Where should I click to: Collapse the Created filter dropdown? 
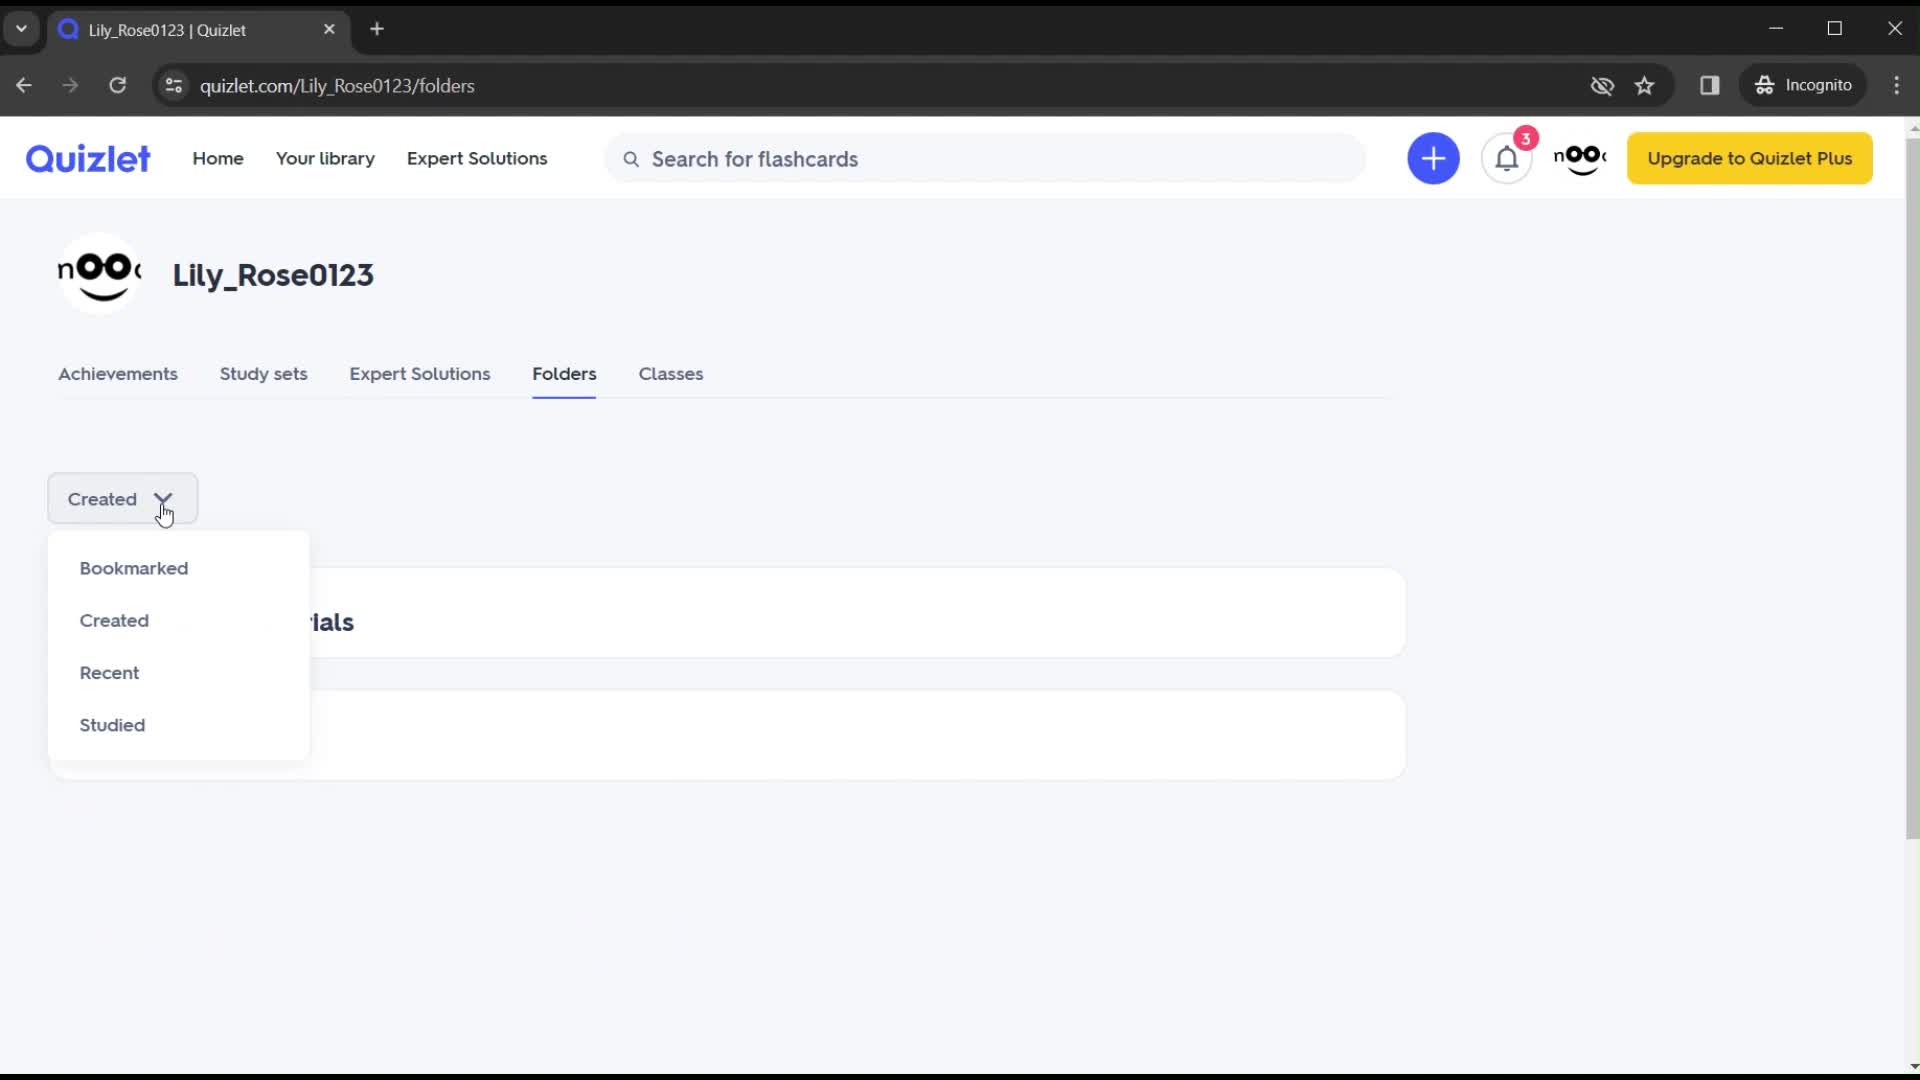coord(123,498)
